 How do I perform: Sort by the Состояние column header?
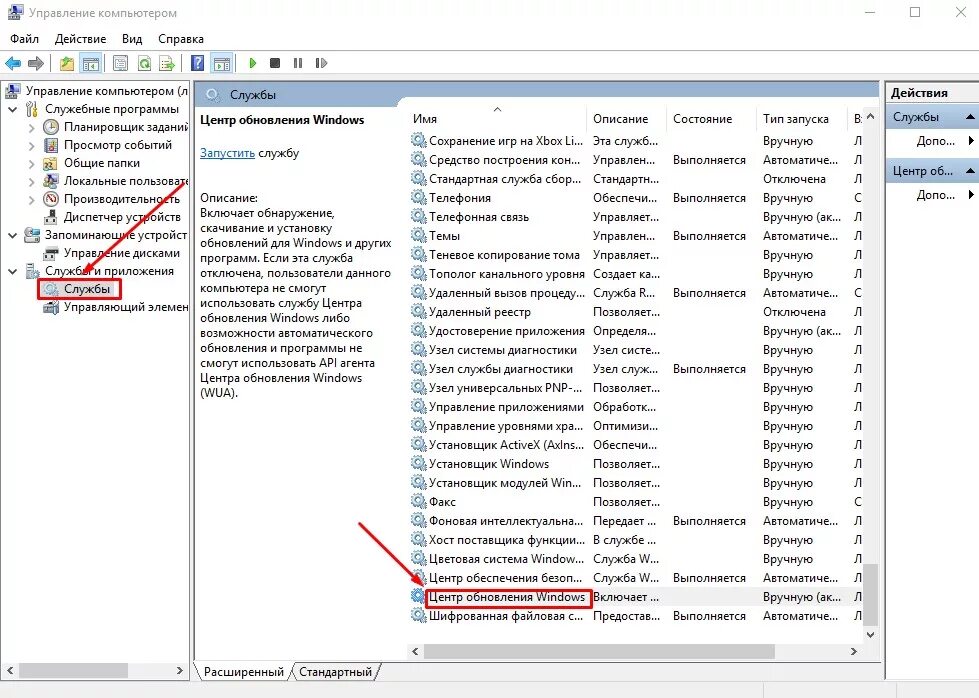click(x=711, y=119)
